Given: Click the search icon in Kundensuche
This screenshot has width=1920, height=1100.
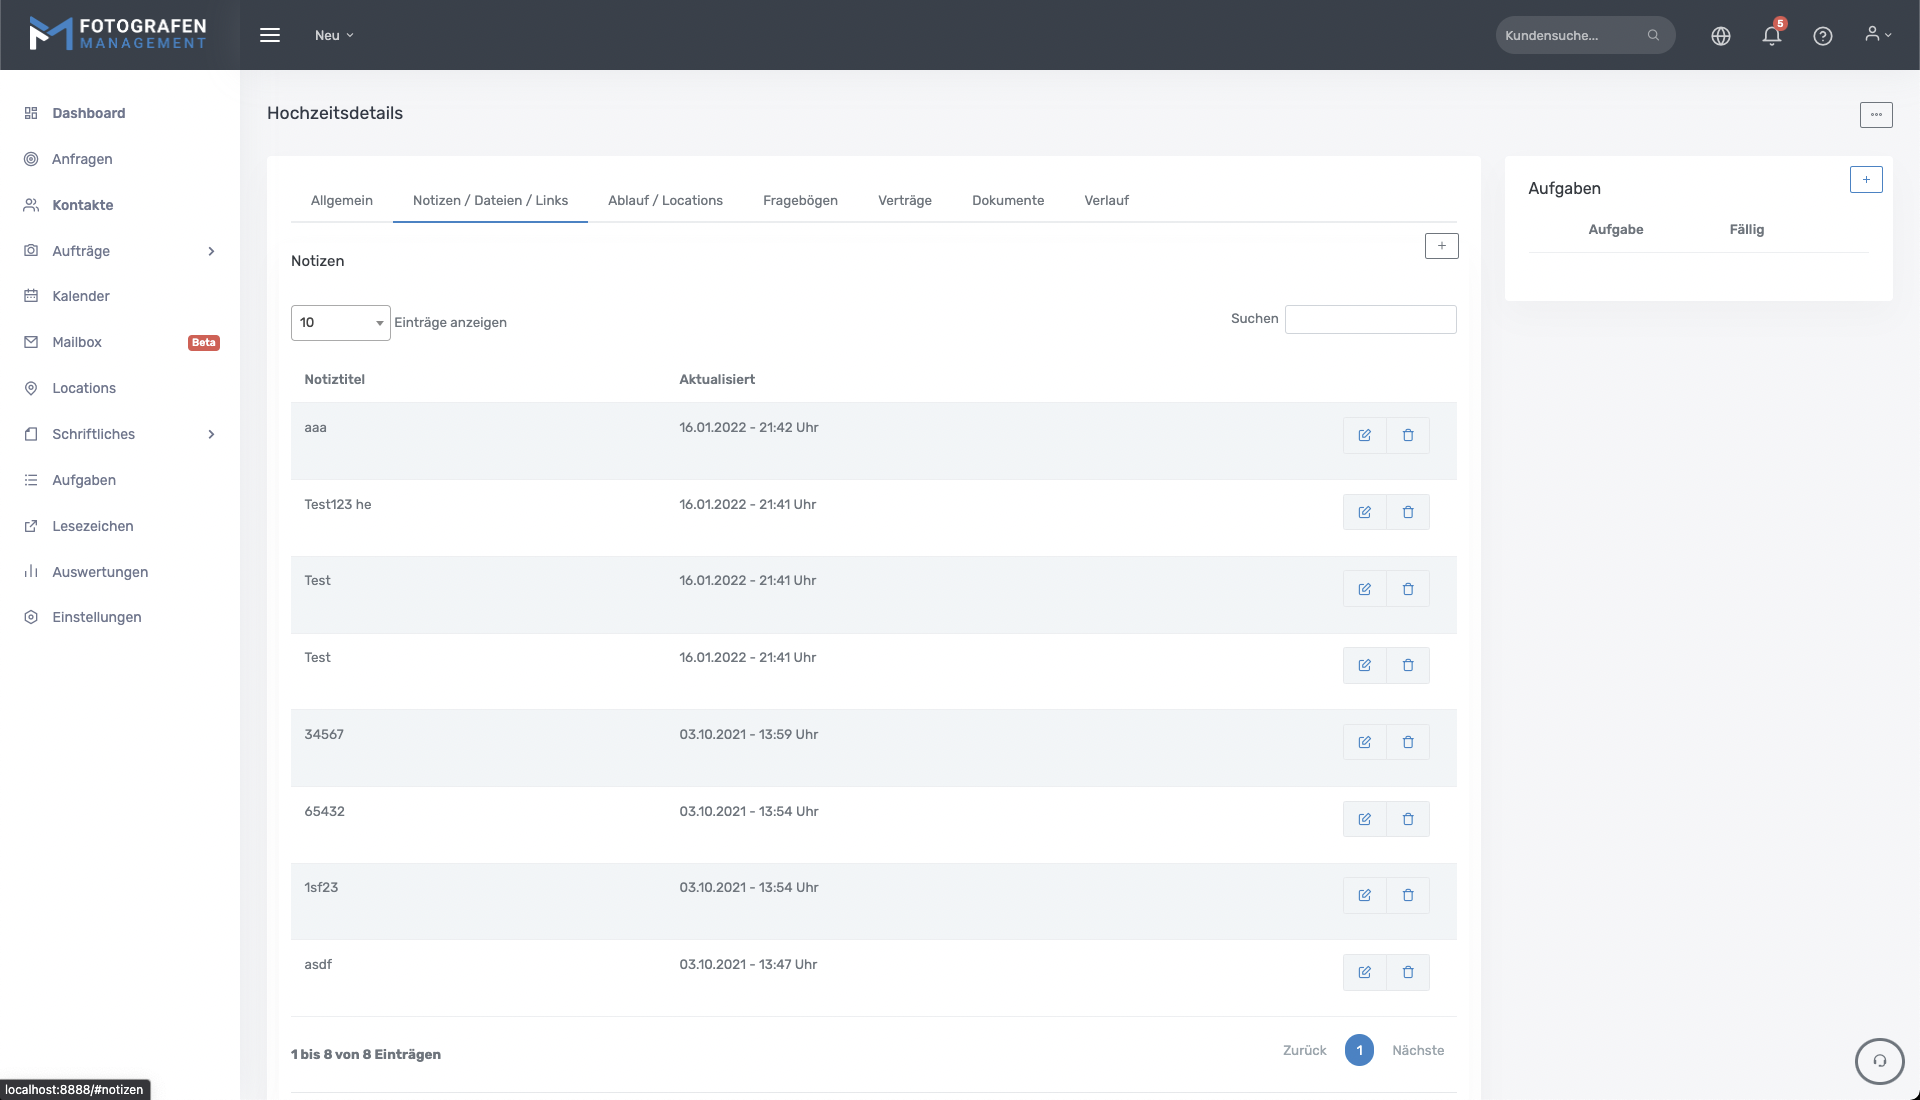Looking at the screenshot, I should click(1653, 35).
